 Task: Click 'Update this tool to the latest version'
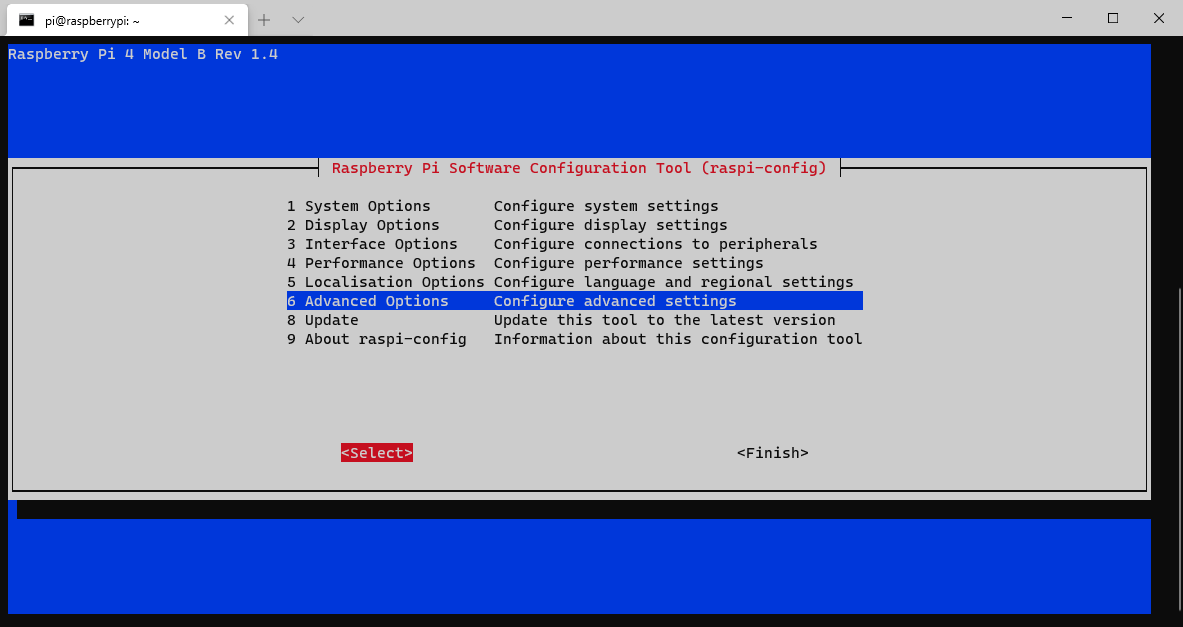(x=665, y=320)
